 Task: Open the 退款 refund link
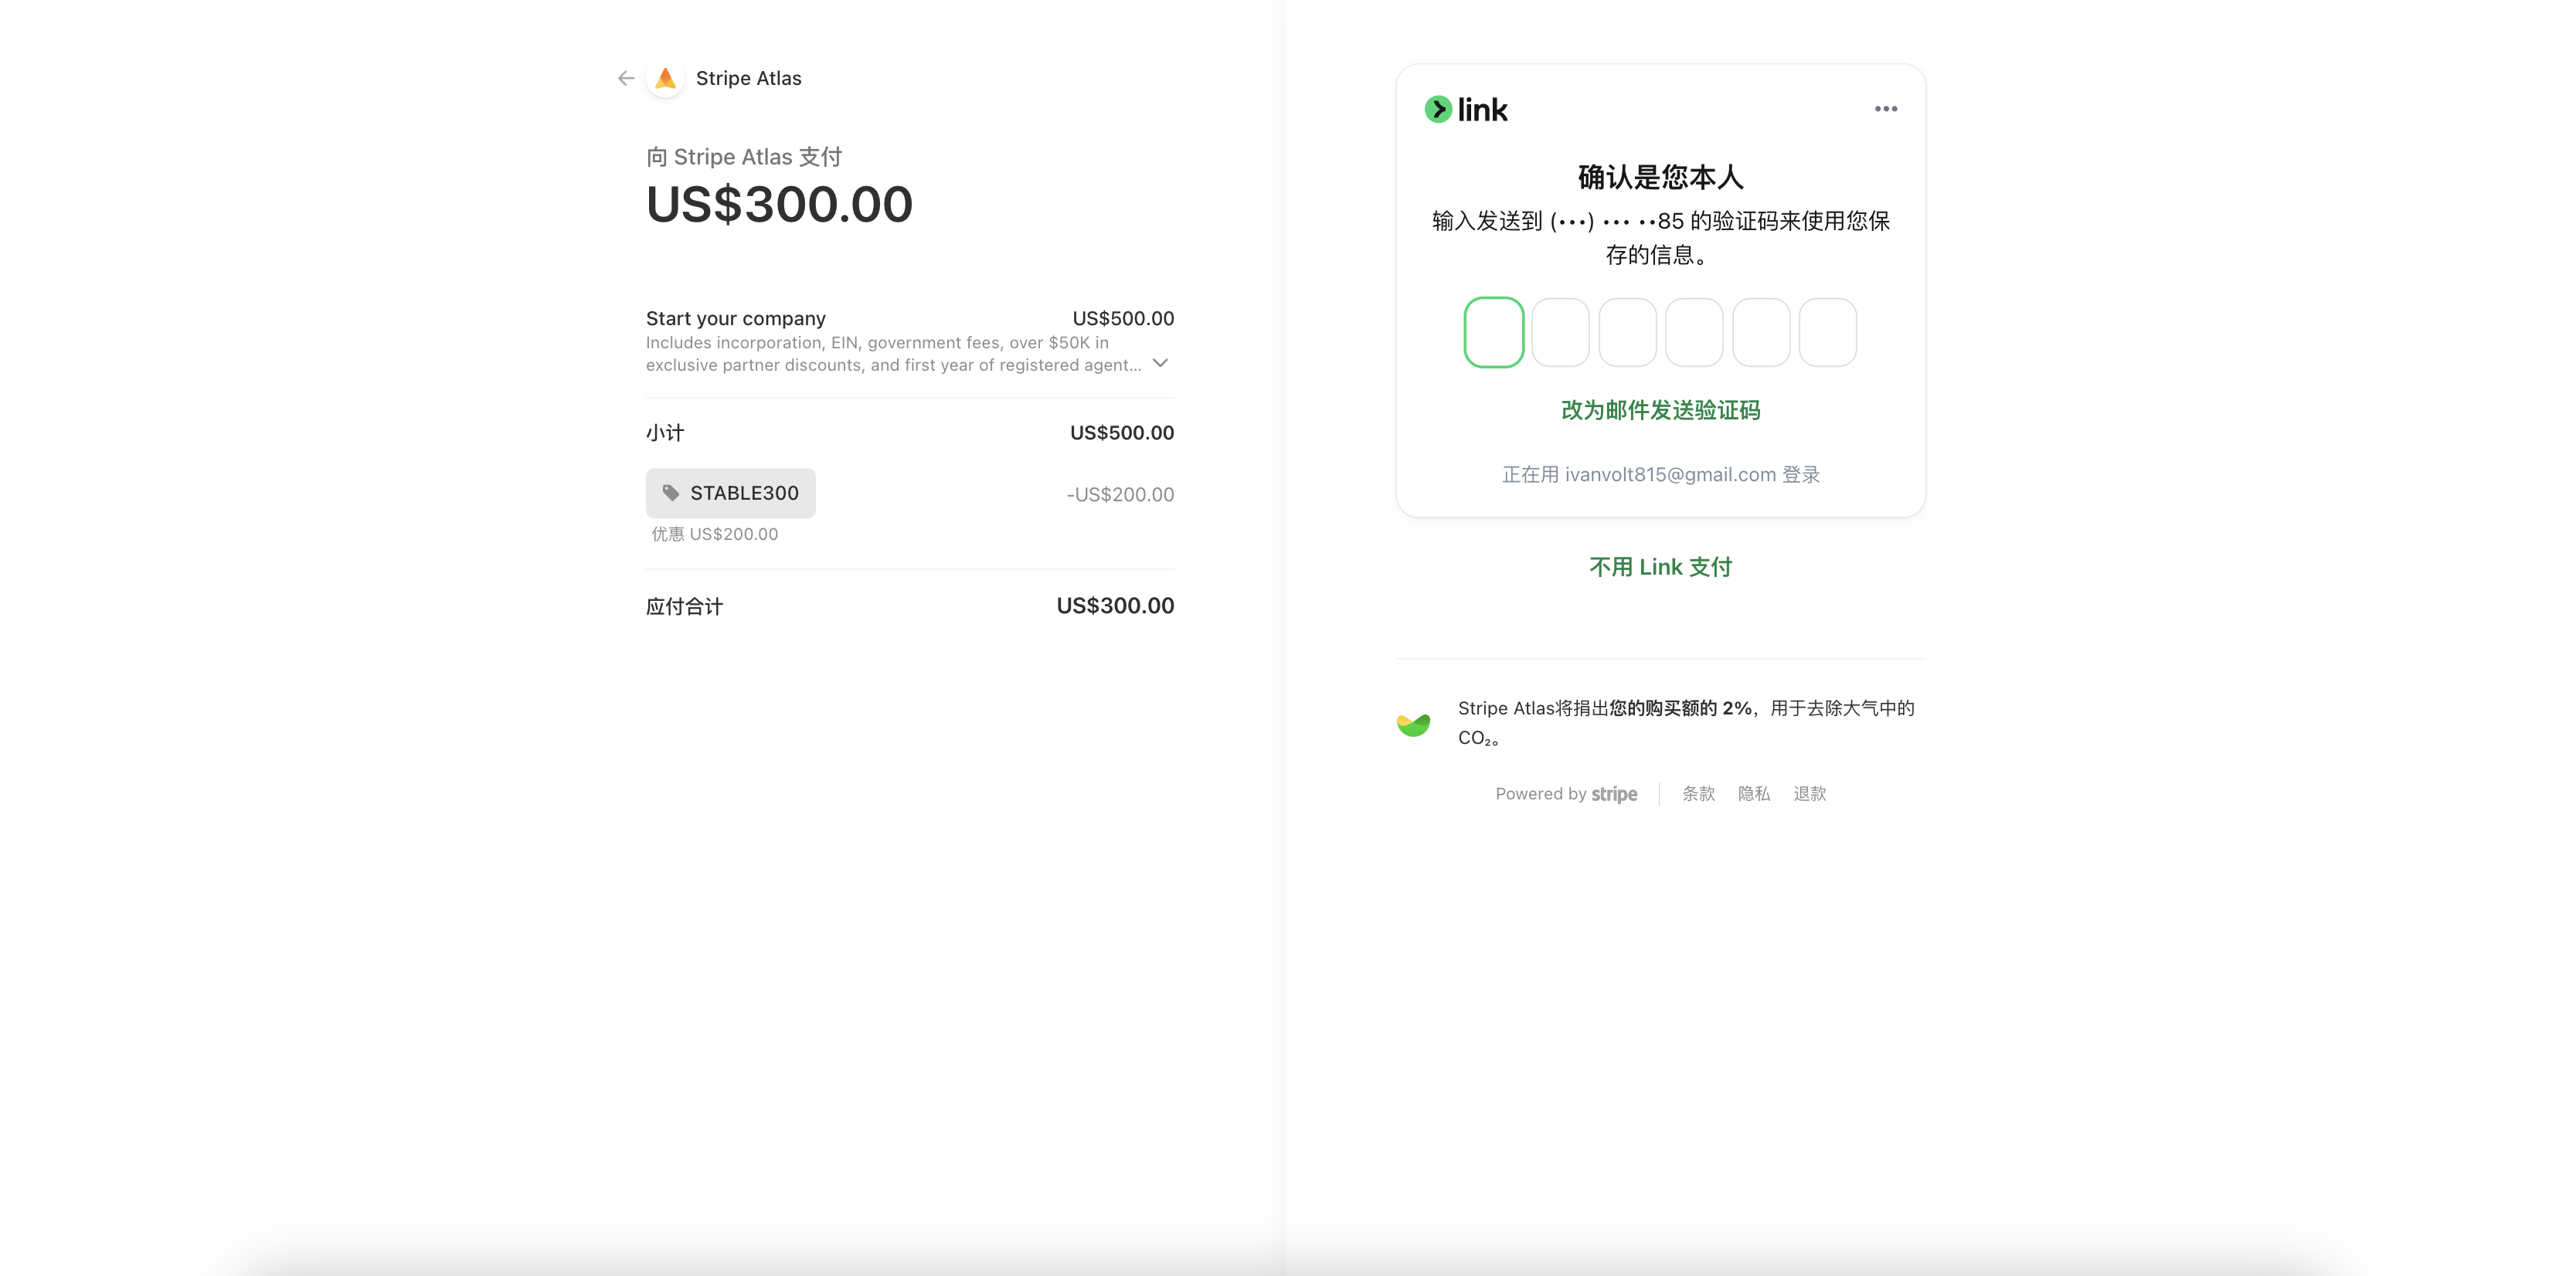[1809, 794]
